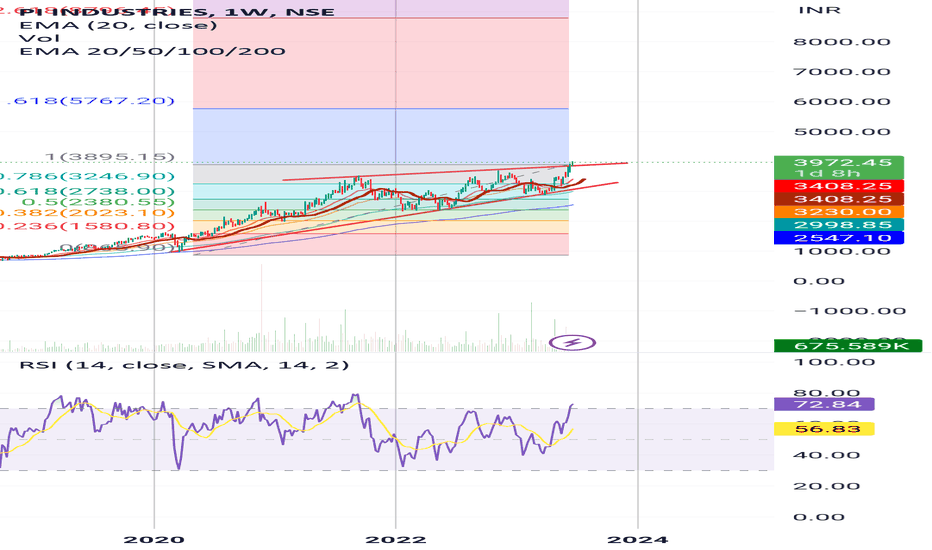Click the orange 3230.00 price tag
932x550 pixels.
coord(839,212)
